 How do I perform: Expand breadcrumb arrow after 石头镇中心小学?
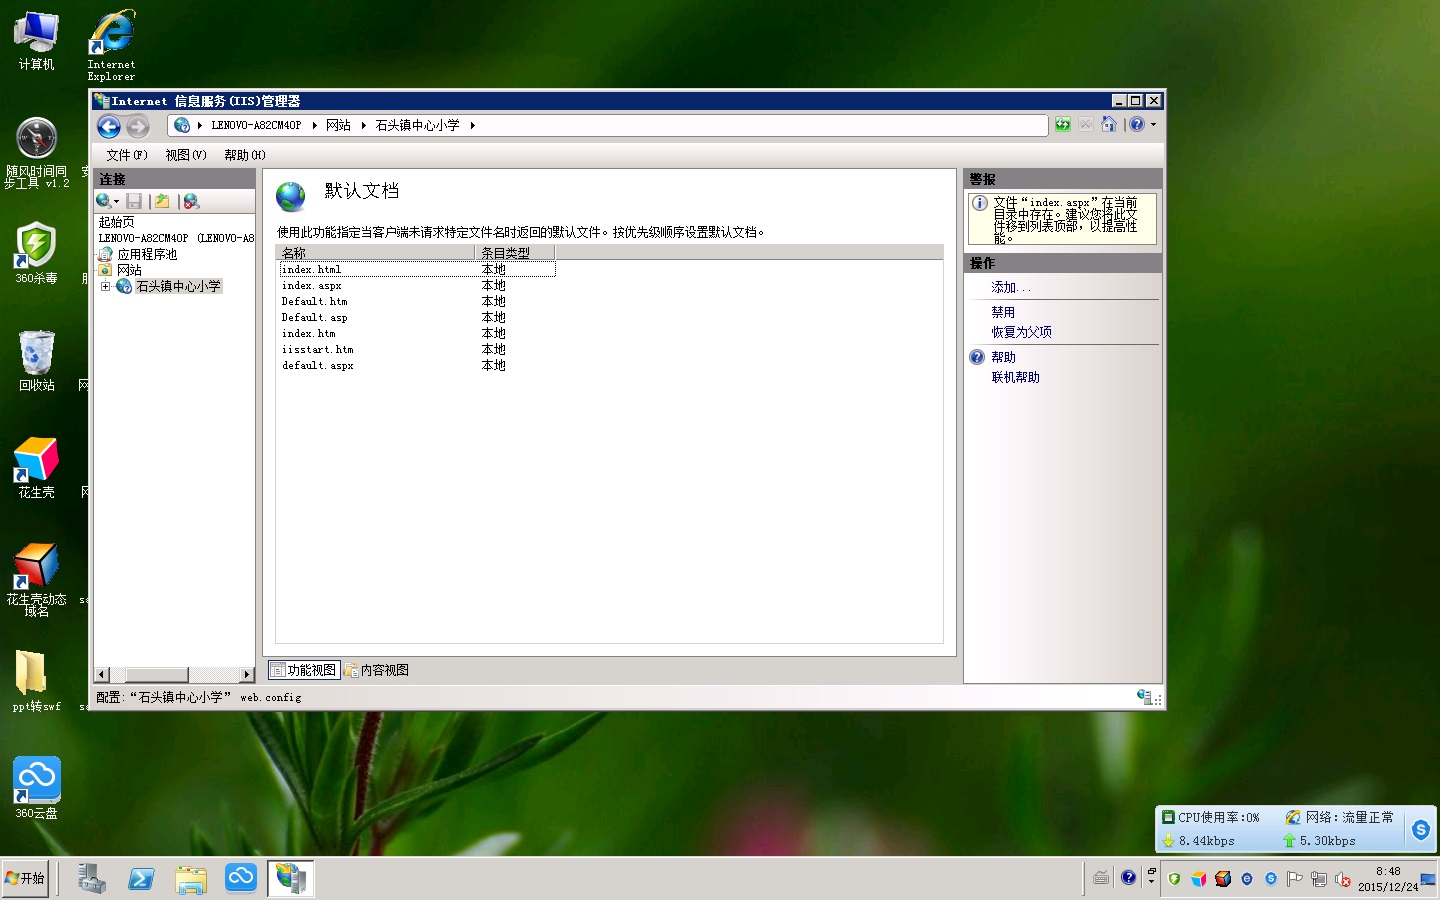[472, 125]
